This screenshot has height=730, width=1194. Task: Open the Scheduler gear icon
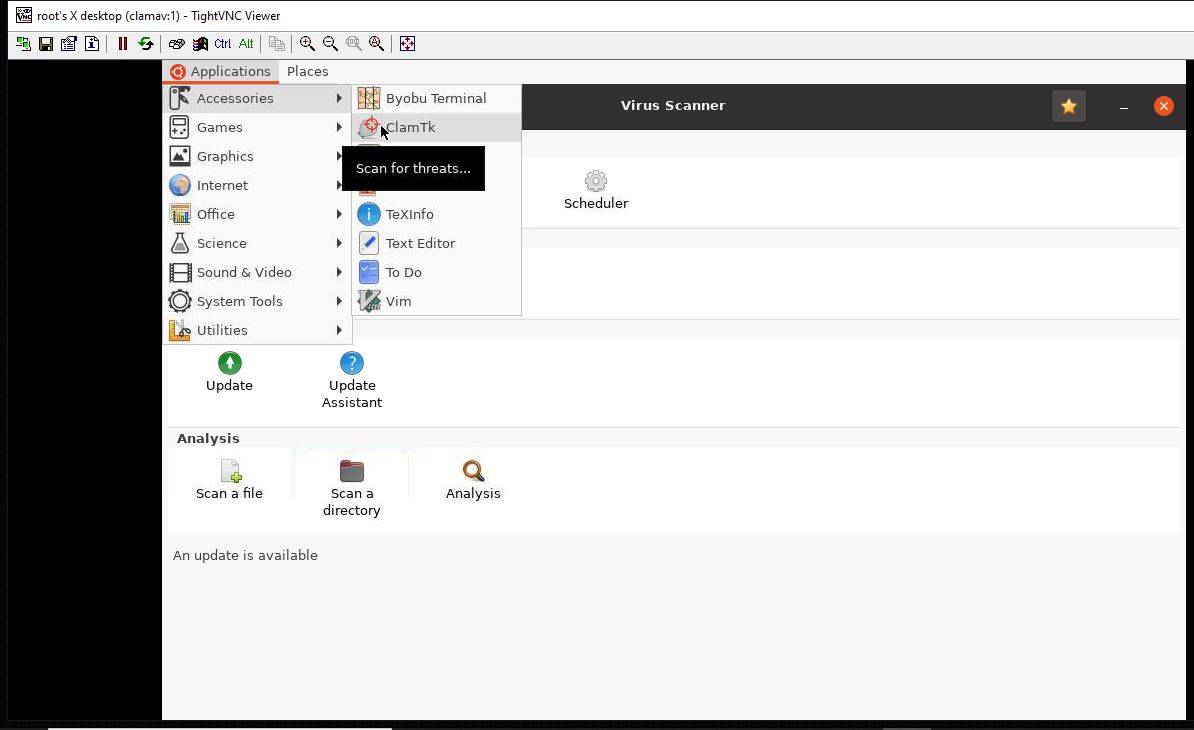(596, 181)
